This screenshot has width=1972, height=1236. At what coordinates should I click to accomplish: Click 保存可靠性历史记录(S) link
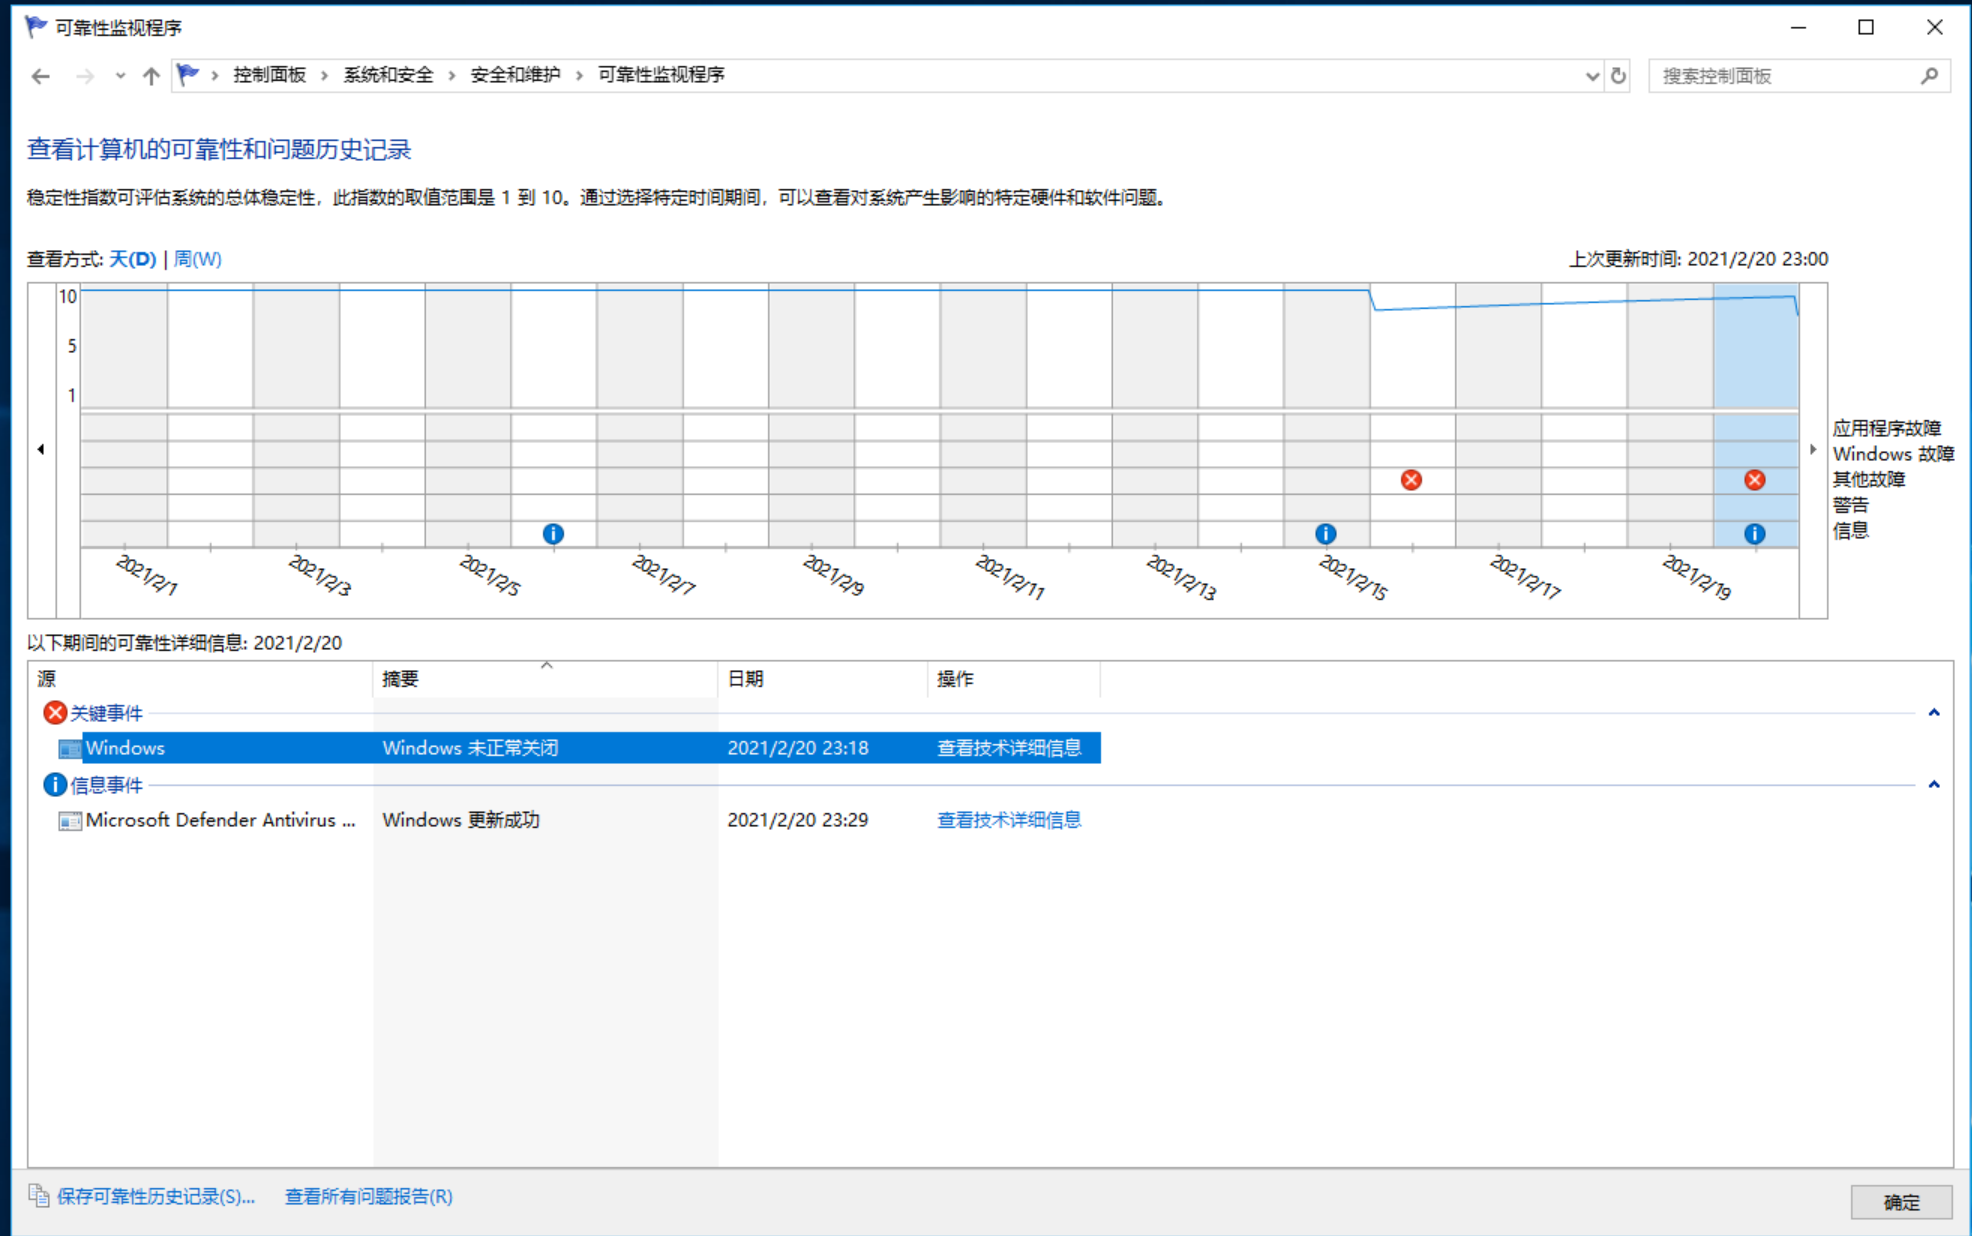click(x=155, y=1196)
